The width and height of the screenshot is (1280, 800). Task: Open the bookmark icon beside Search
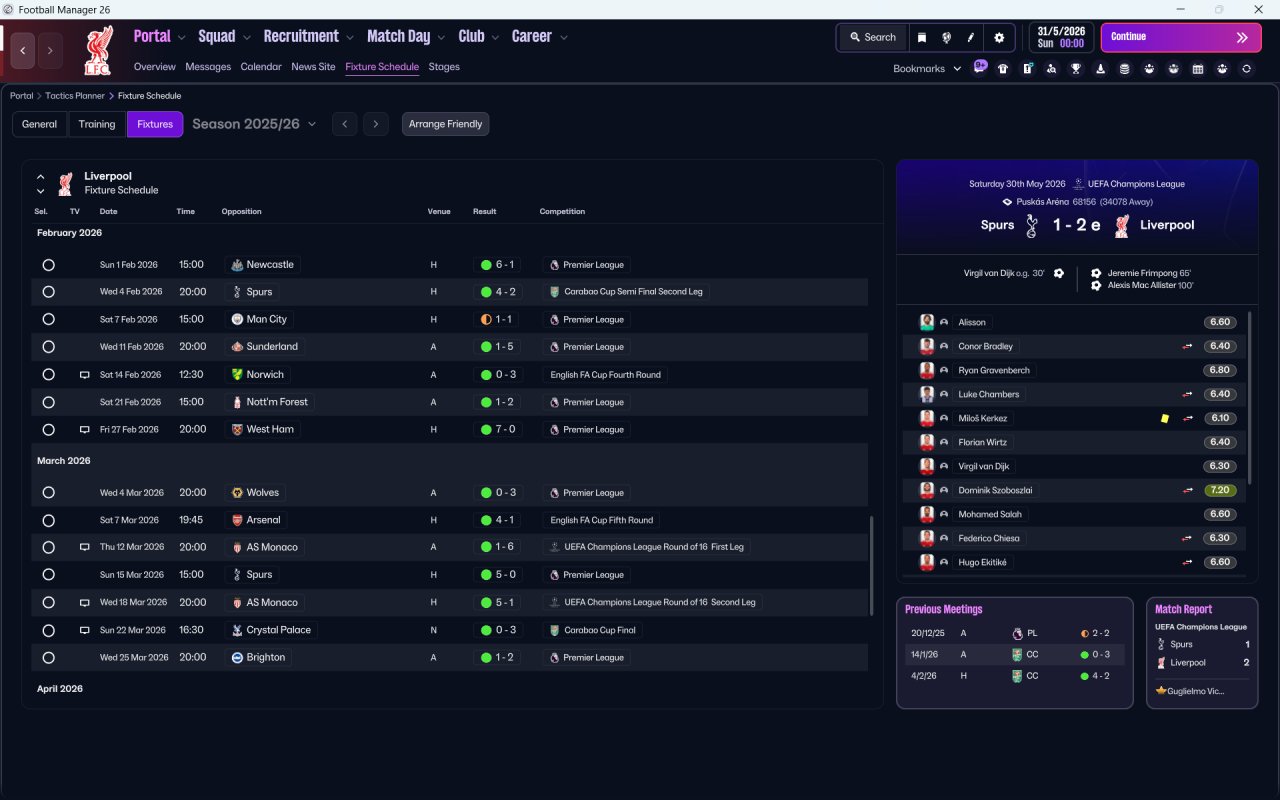pos(921,37)
